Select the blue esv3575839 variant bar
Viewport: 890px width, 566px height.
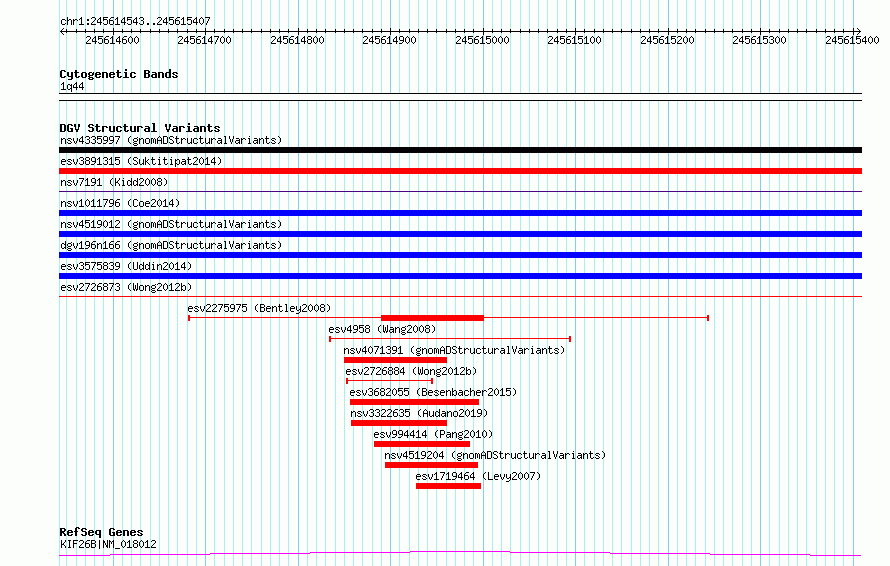(460, 276)
